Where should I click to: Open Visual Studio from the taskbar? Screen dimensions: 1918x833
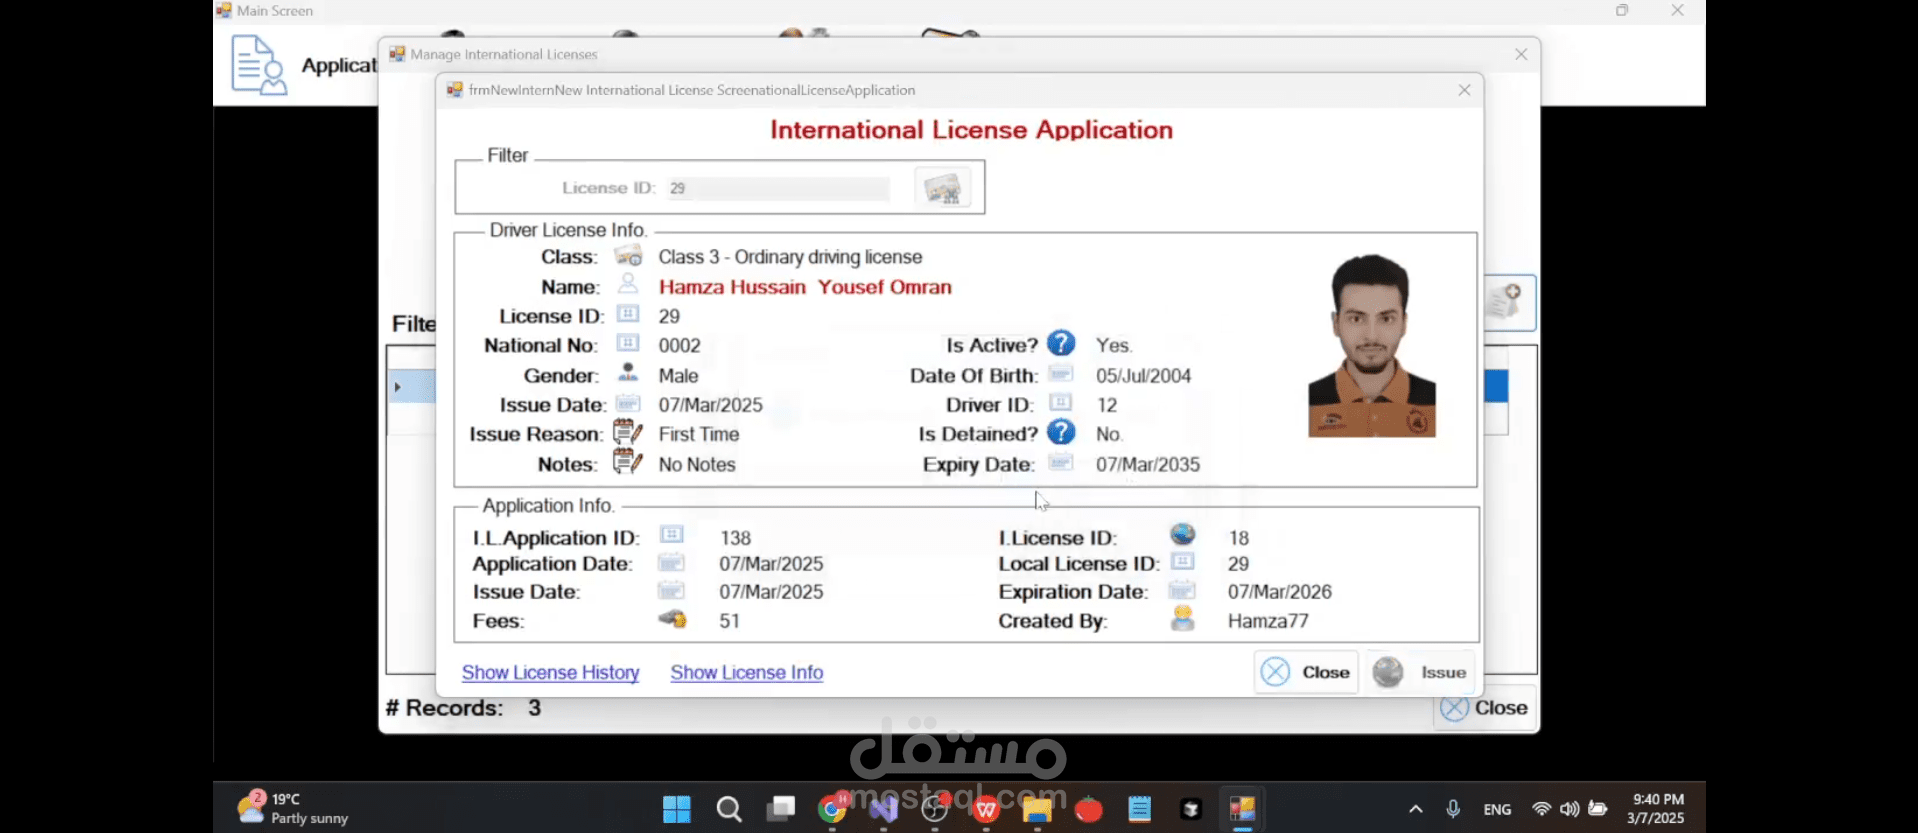(884, 809)
